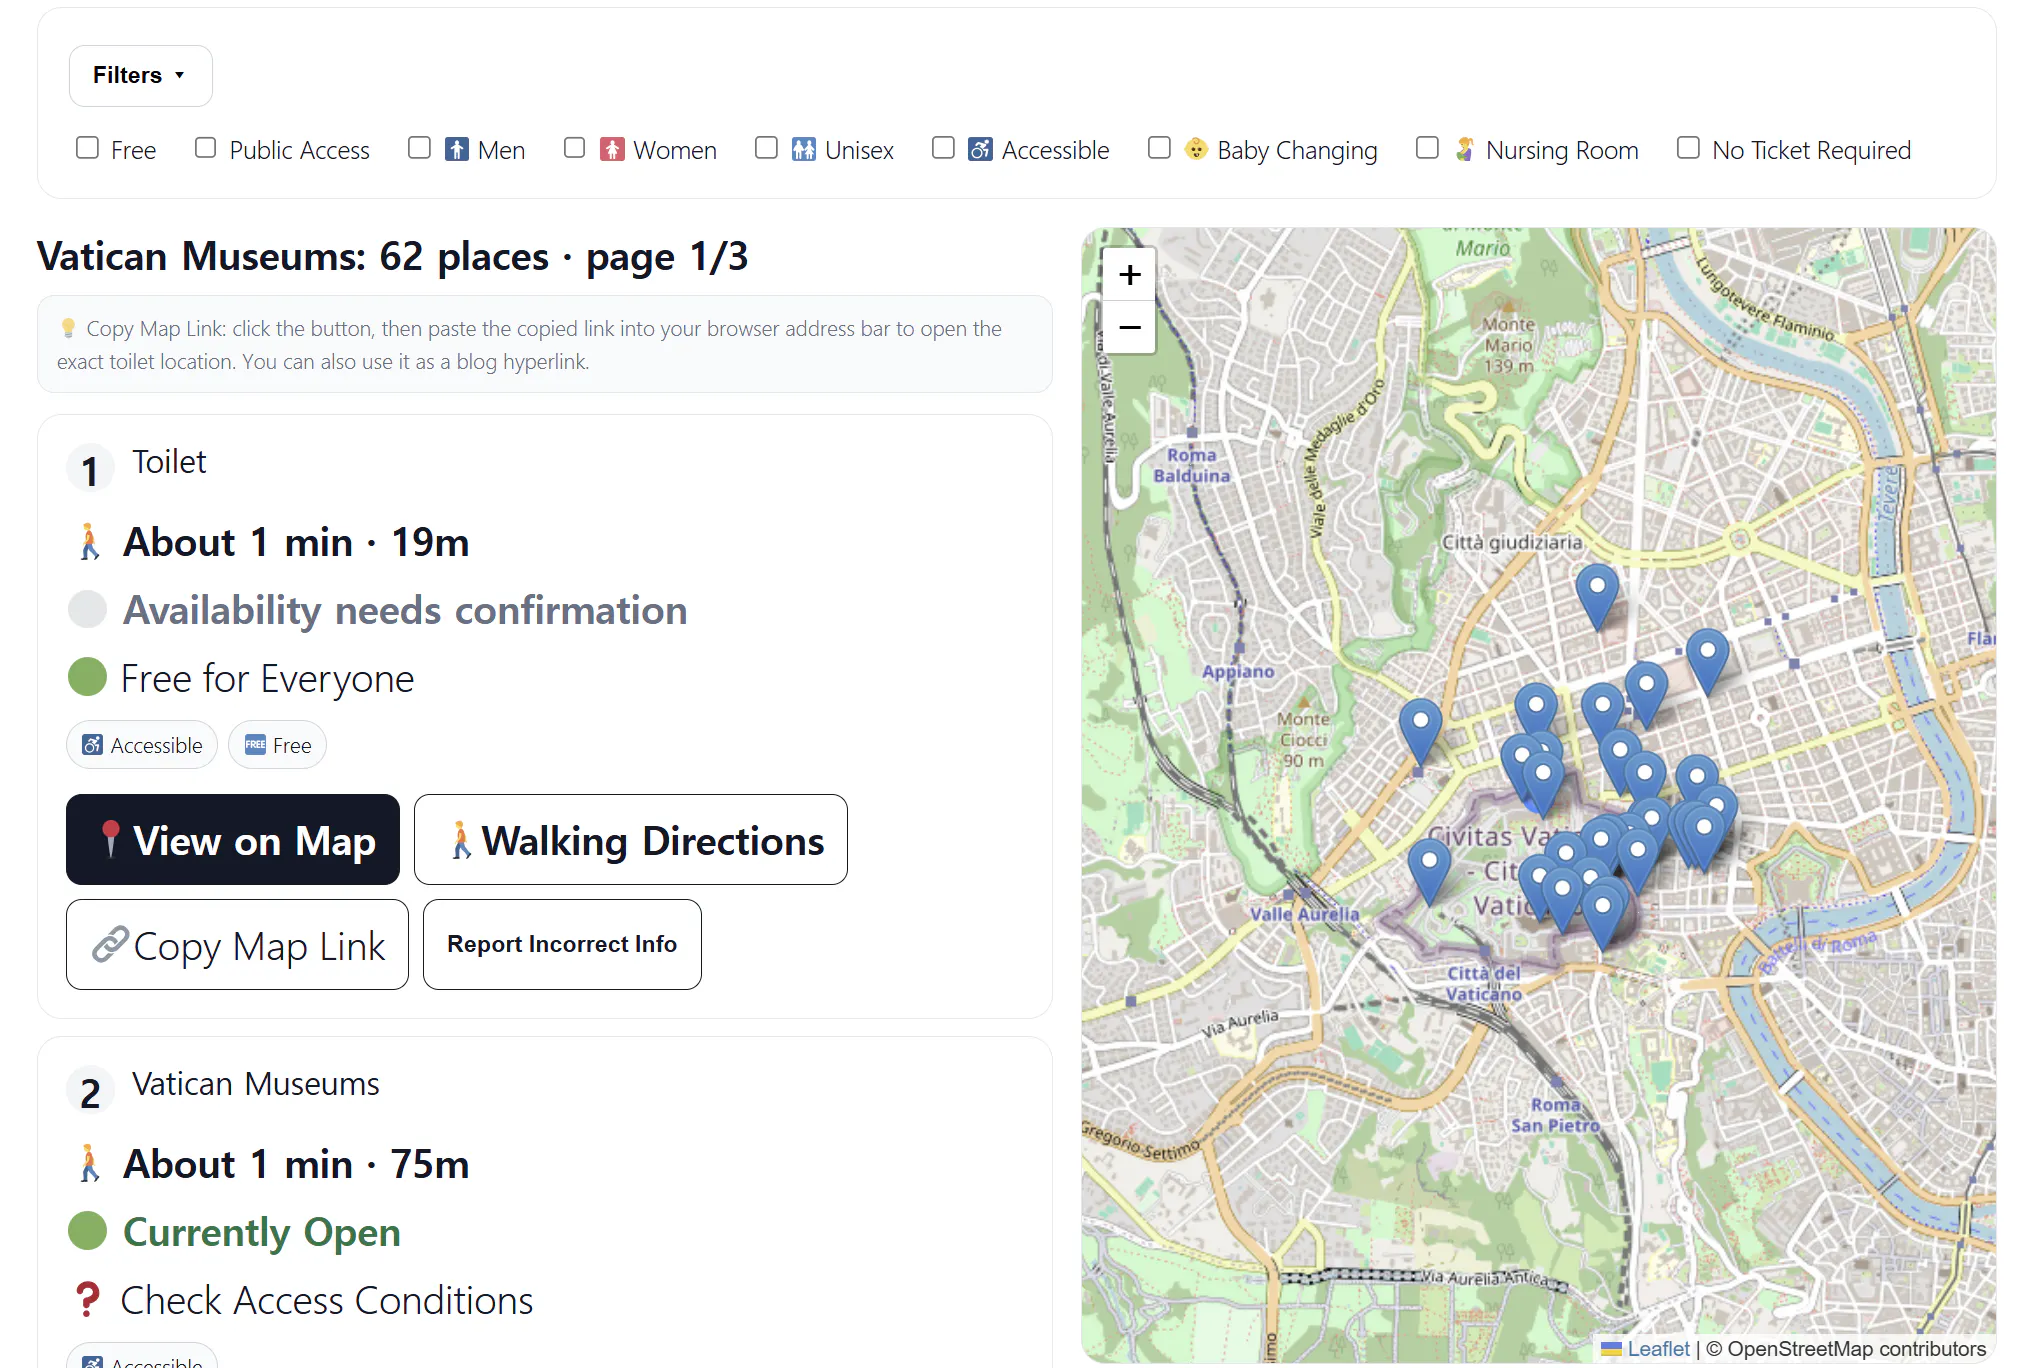The width and height of the screenshot is (2017, 1368).
Task: Click the green dot beside Currently Open
Action: (87, 1231)
